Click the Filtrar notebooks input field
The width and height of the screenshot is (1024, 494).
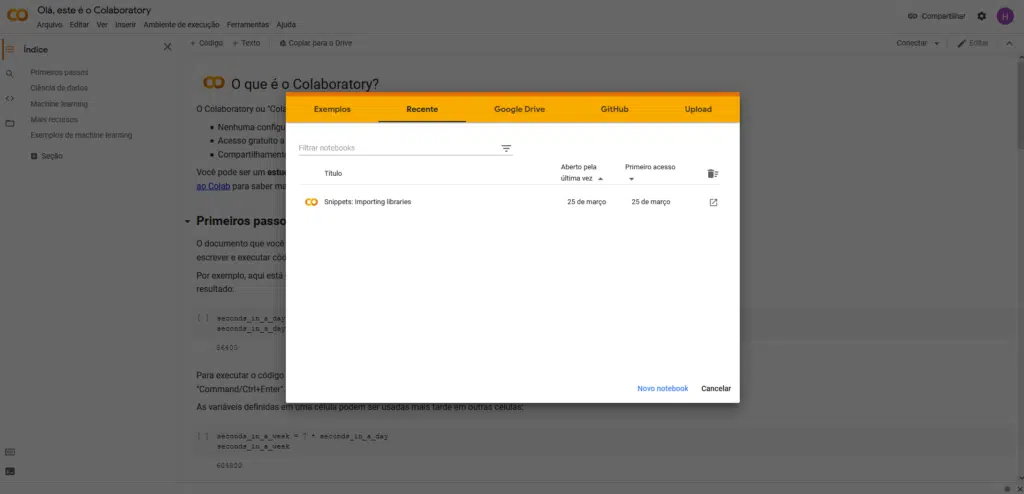click(396, 148)
